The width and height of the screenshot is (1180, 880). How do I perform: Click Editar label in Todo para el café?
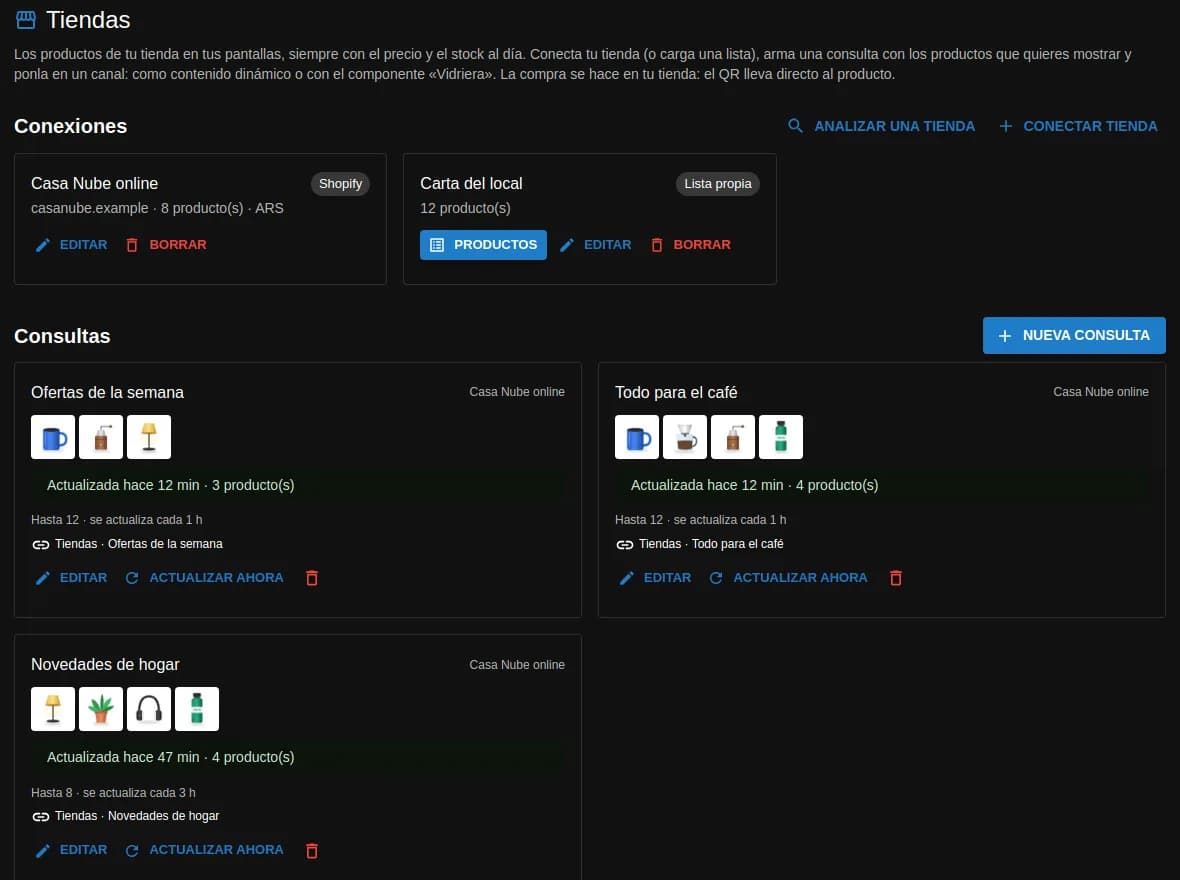coord(668,577)
